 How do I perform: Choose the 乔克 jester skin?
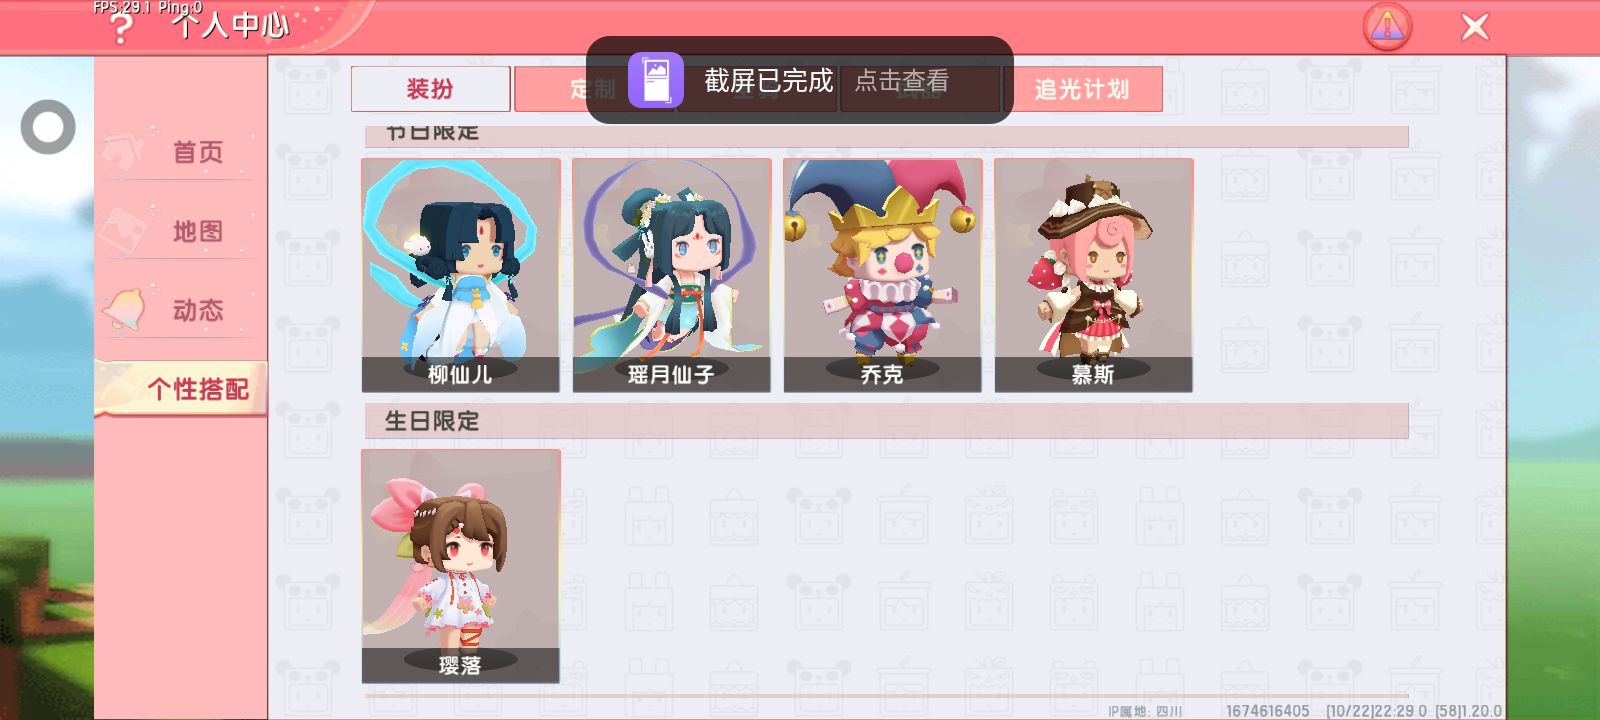pyautogui.click(x=883, y=275)
